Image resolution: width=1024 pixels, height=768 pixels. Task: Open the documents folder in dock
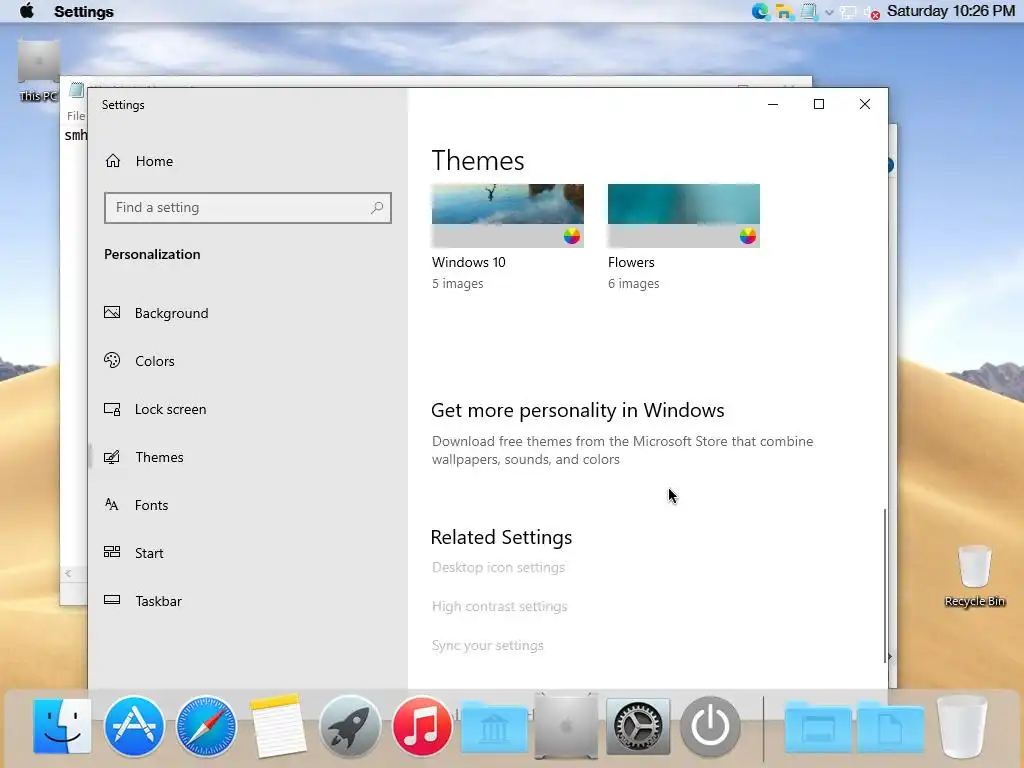(x=890, y=728)
